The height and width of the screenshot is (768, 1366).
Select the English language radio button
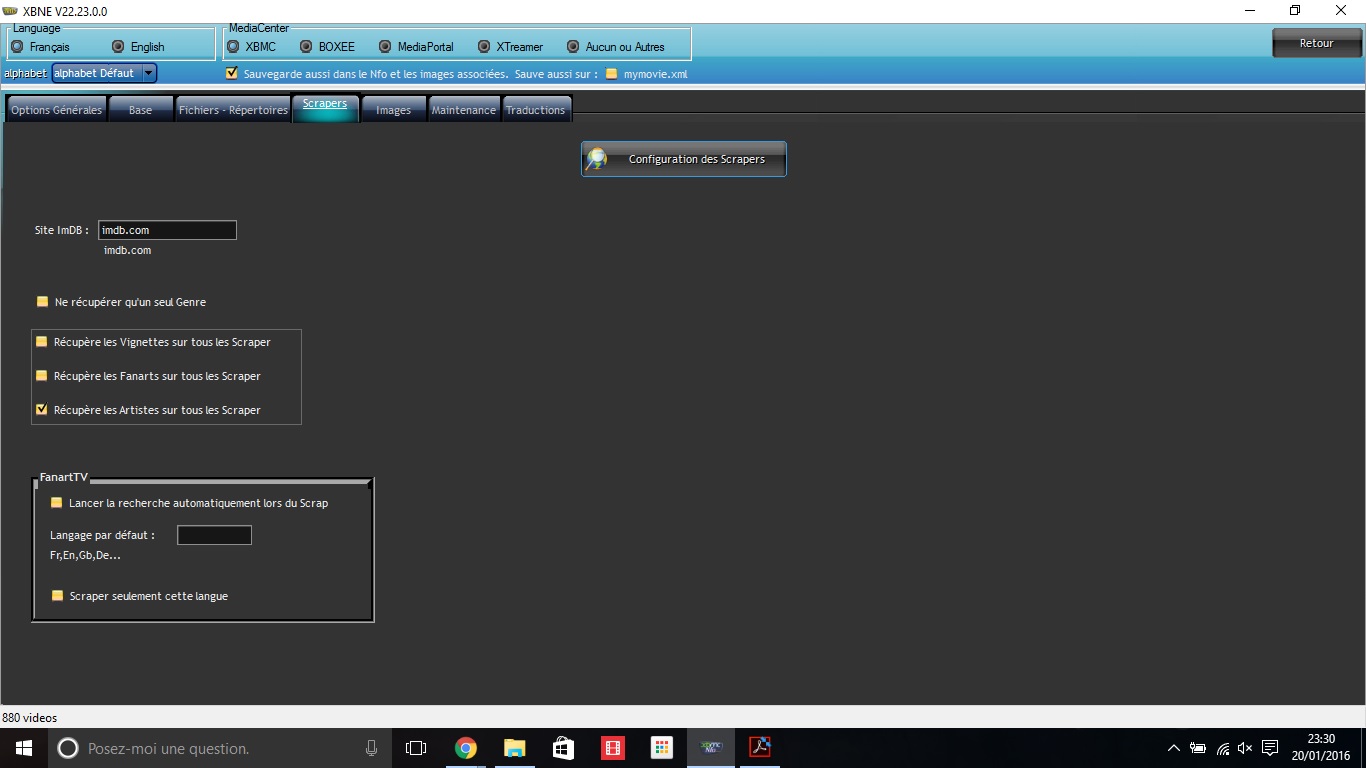[118, 47]
